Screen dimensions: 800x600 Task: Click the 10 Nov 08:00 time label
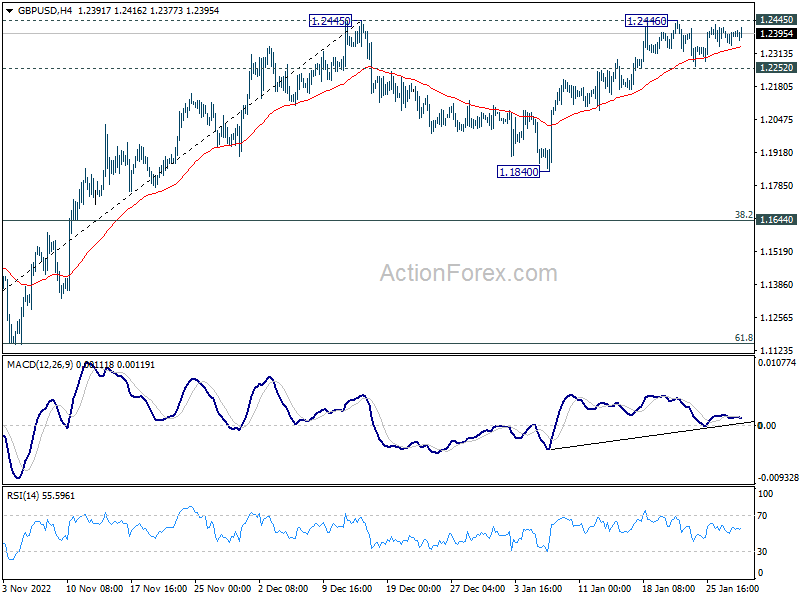94,588
